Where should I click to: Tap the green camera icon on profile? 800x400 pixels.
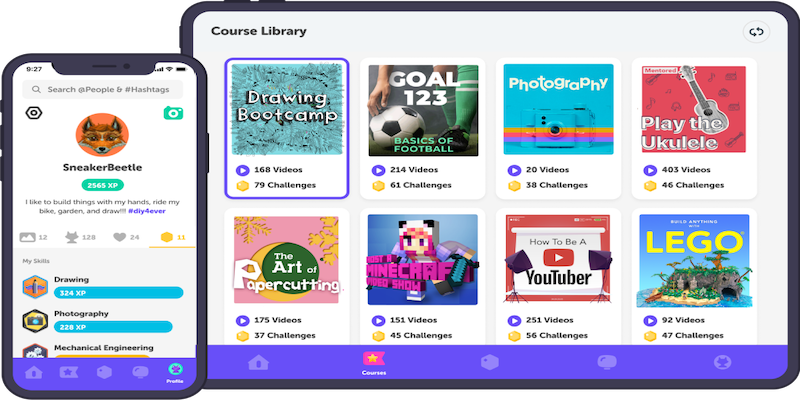(173, 113)
